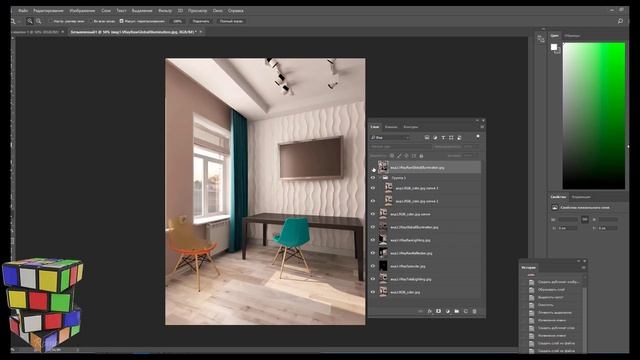This screenshot has height=360, width=640.
Task: Click the Подогнать fit-screen button
Action: point(201,21)
